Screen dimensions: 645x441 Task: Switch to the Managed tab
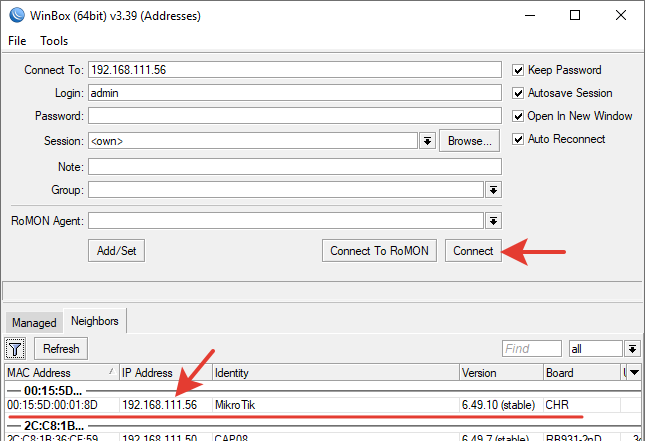point(34,323)
